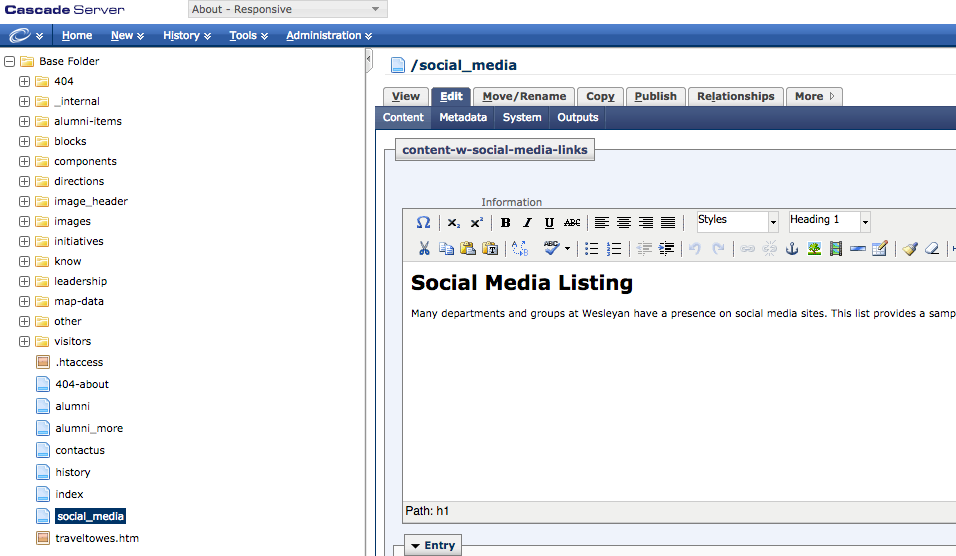Screen dimensions: 956x556
Task: Align text left
Action: (x=602, y=223)
